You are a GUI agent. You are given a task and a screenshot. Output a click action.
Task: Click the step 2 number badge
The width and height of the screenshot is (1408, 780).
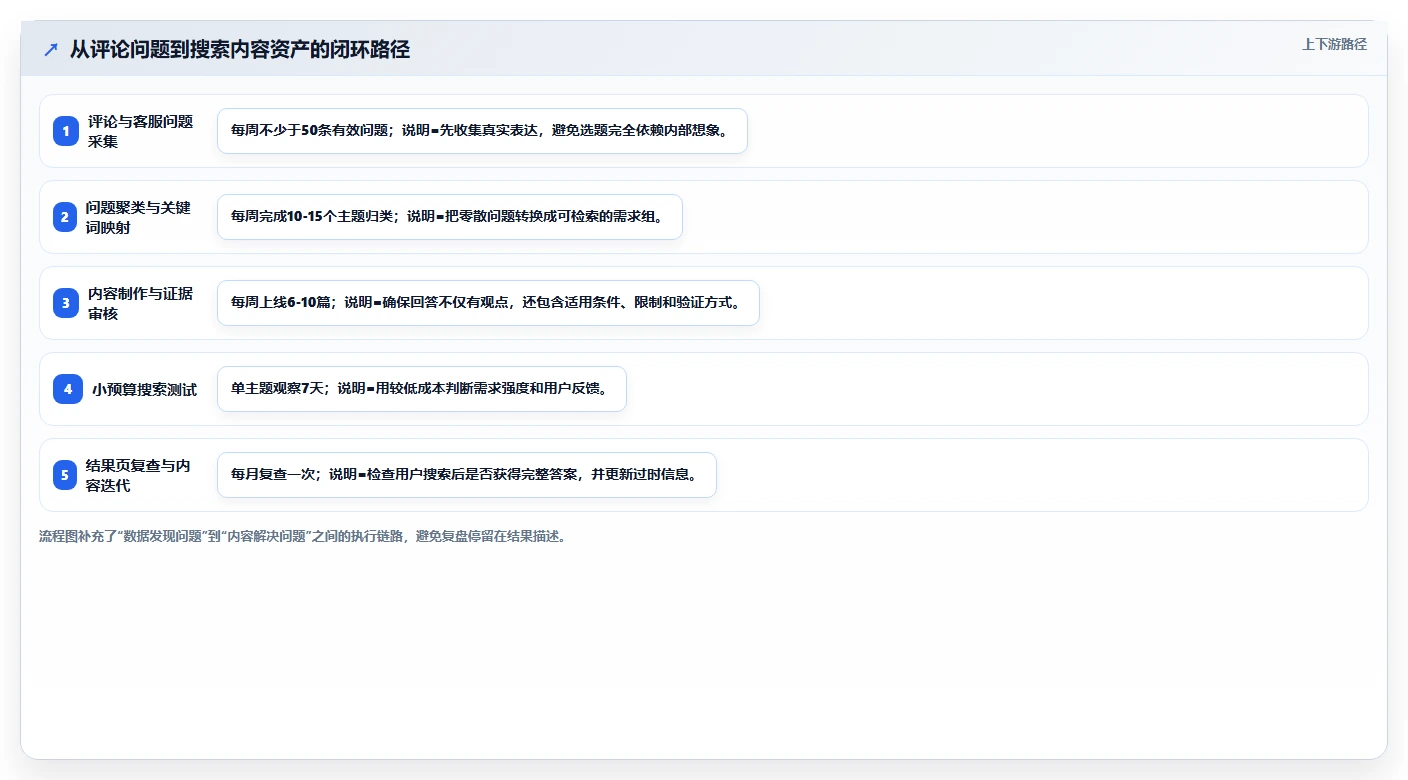66,217
